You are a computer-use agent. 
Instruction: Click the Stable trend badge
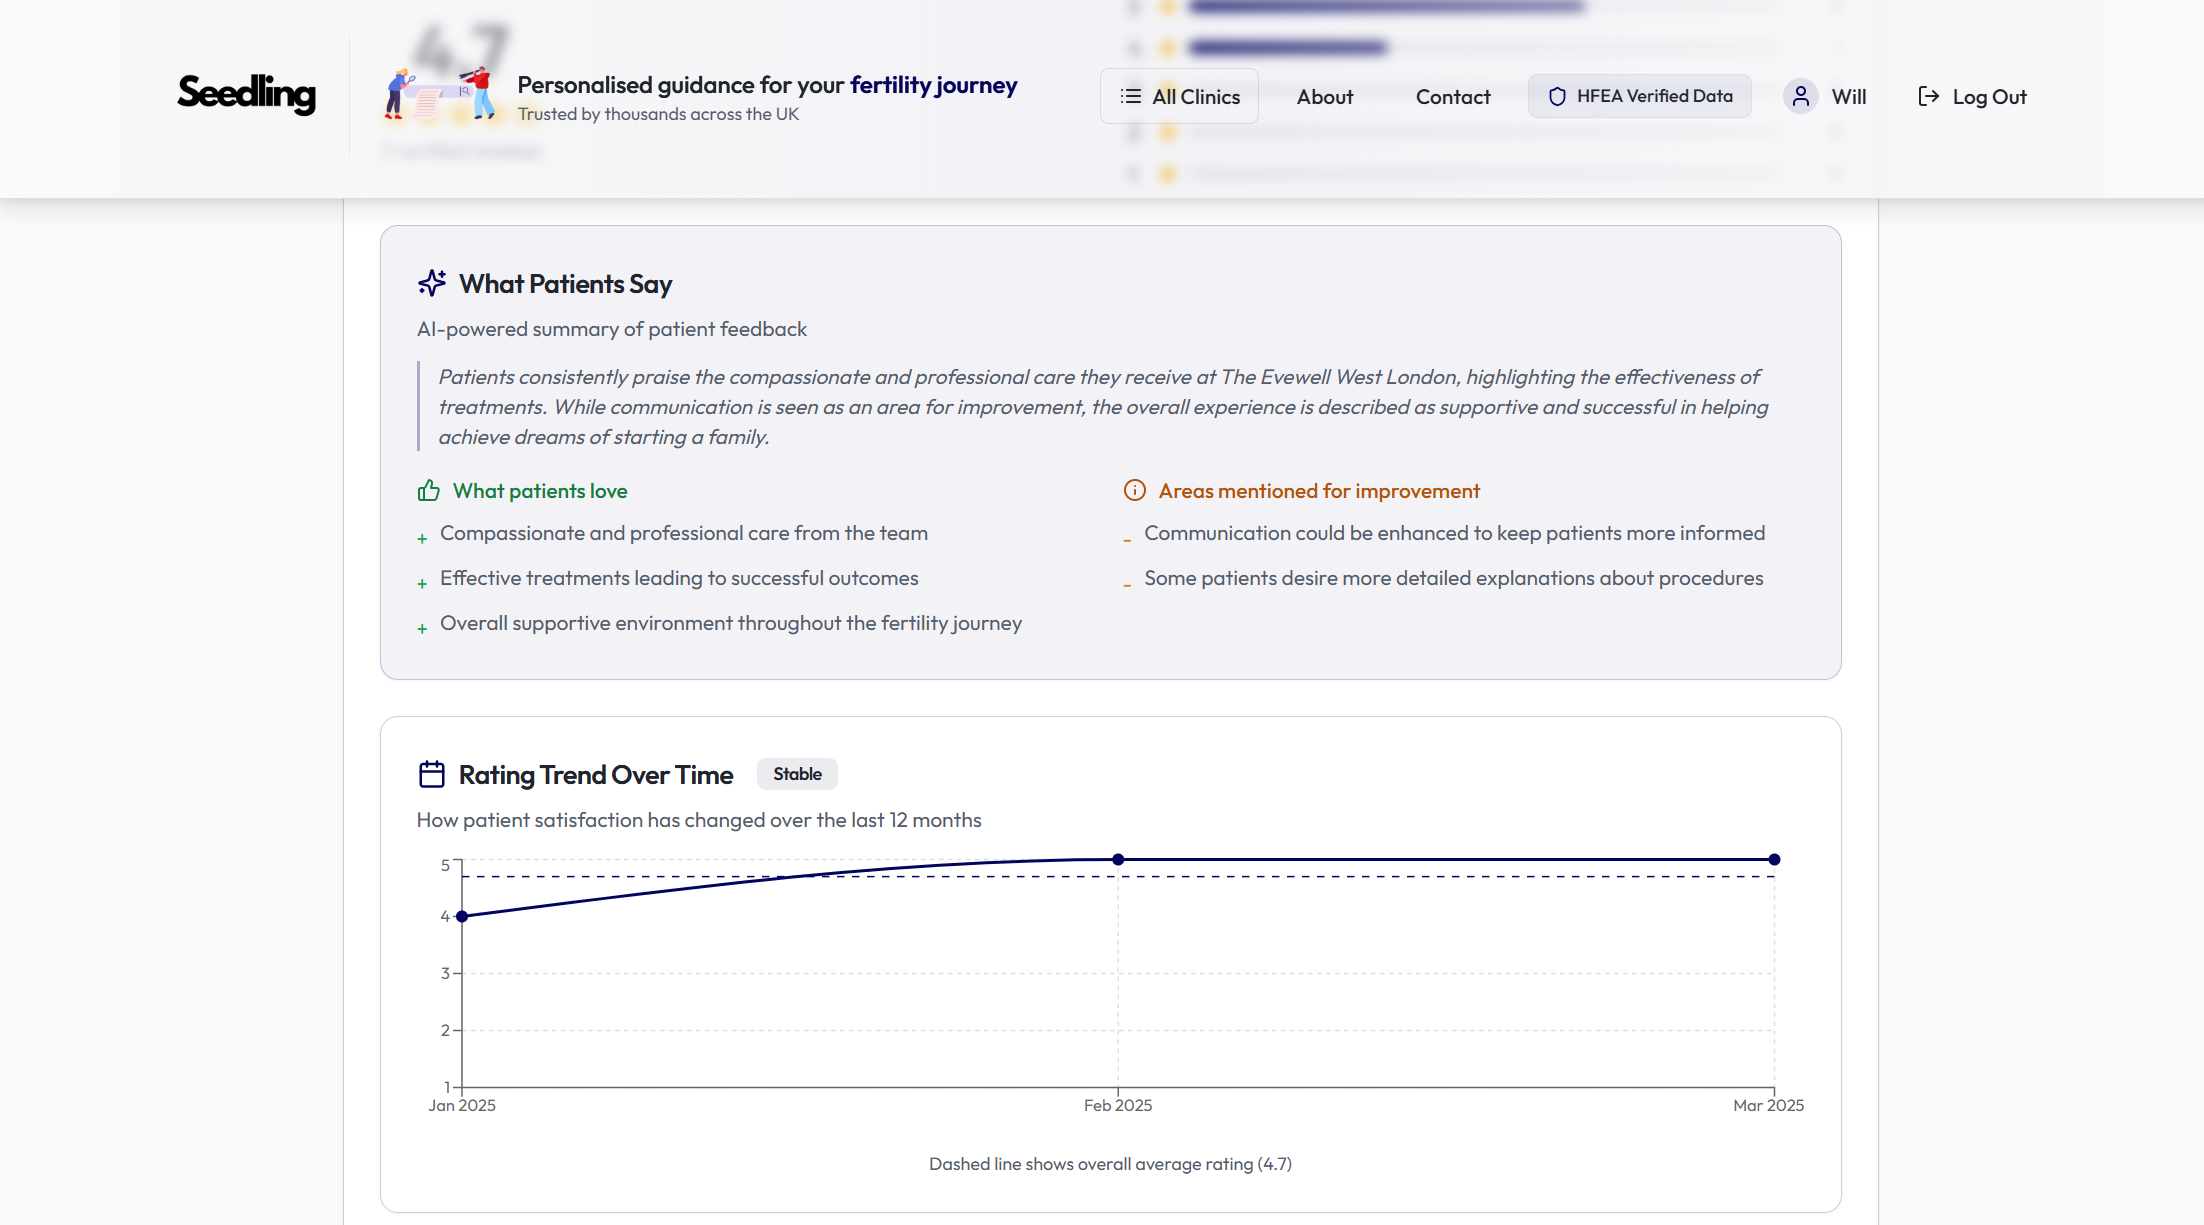797,774
